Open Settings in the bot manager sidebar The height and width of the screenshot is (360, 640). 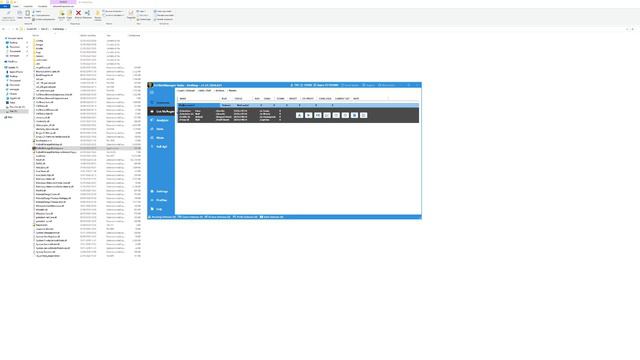pos(161,191)
